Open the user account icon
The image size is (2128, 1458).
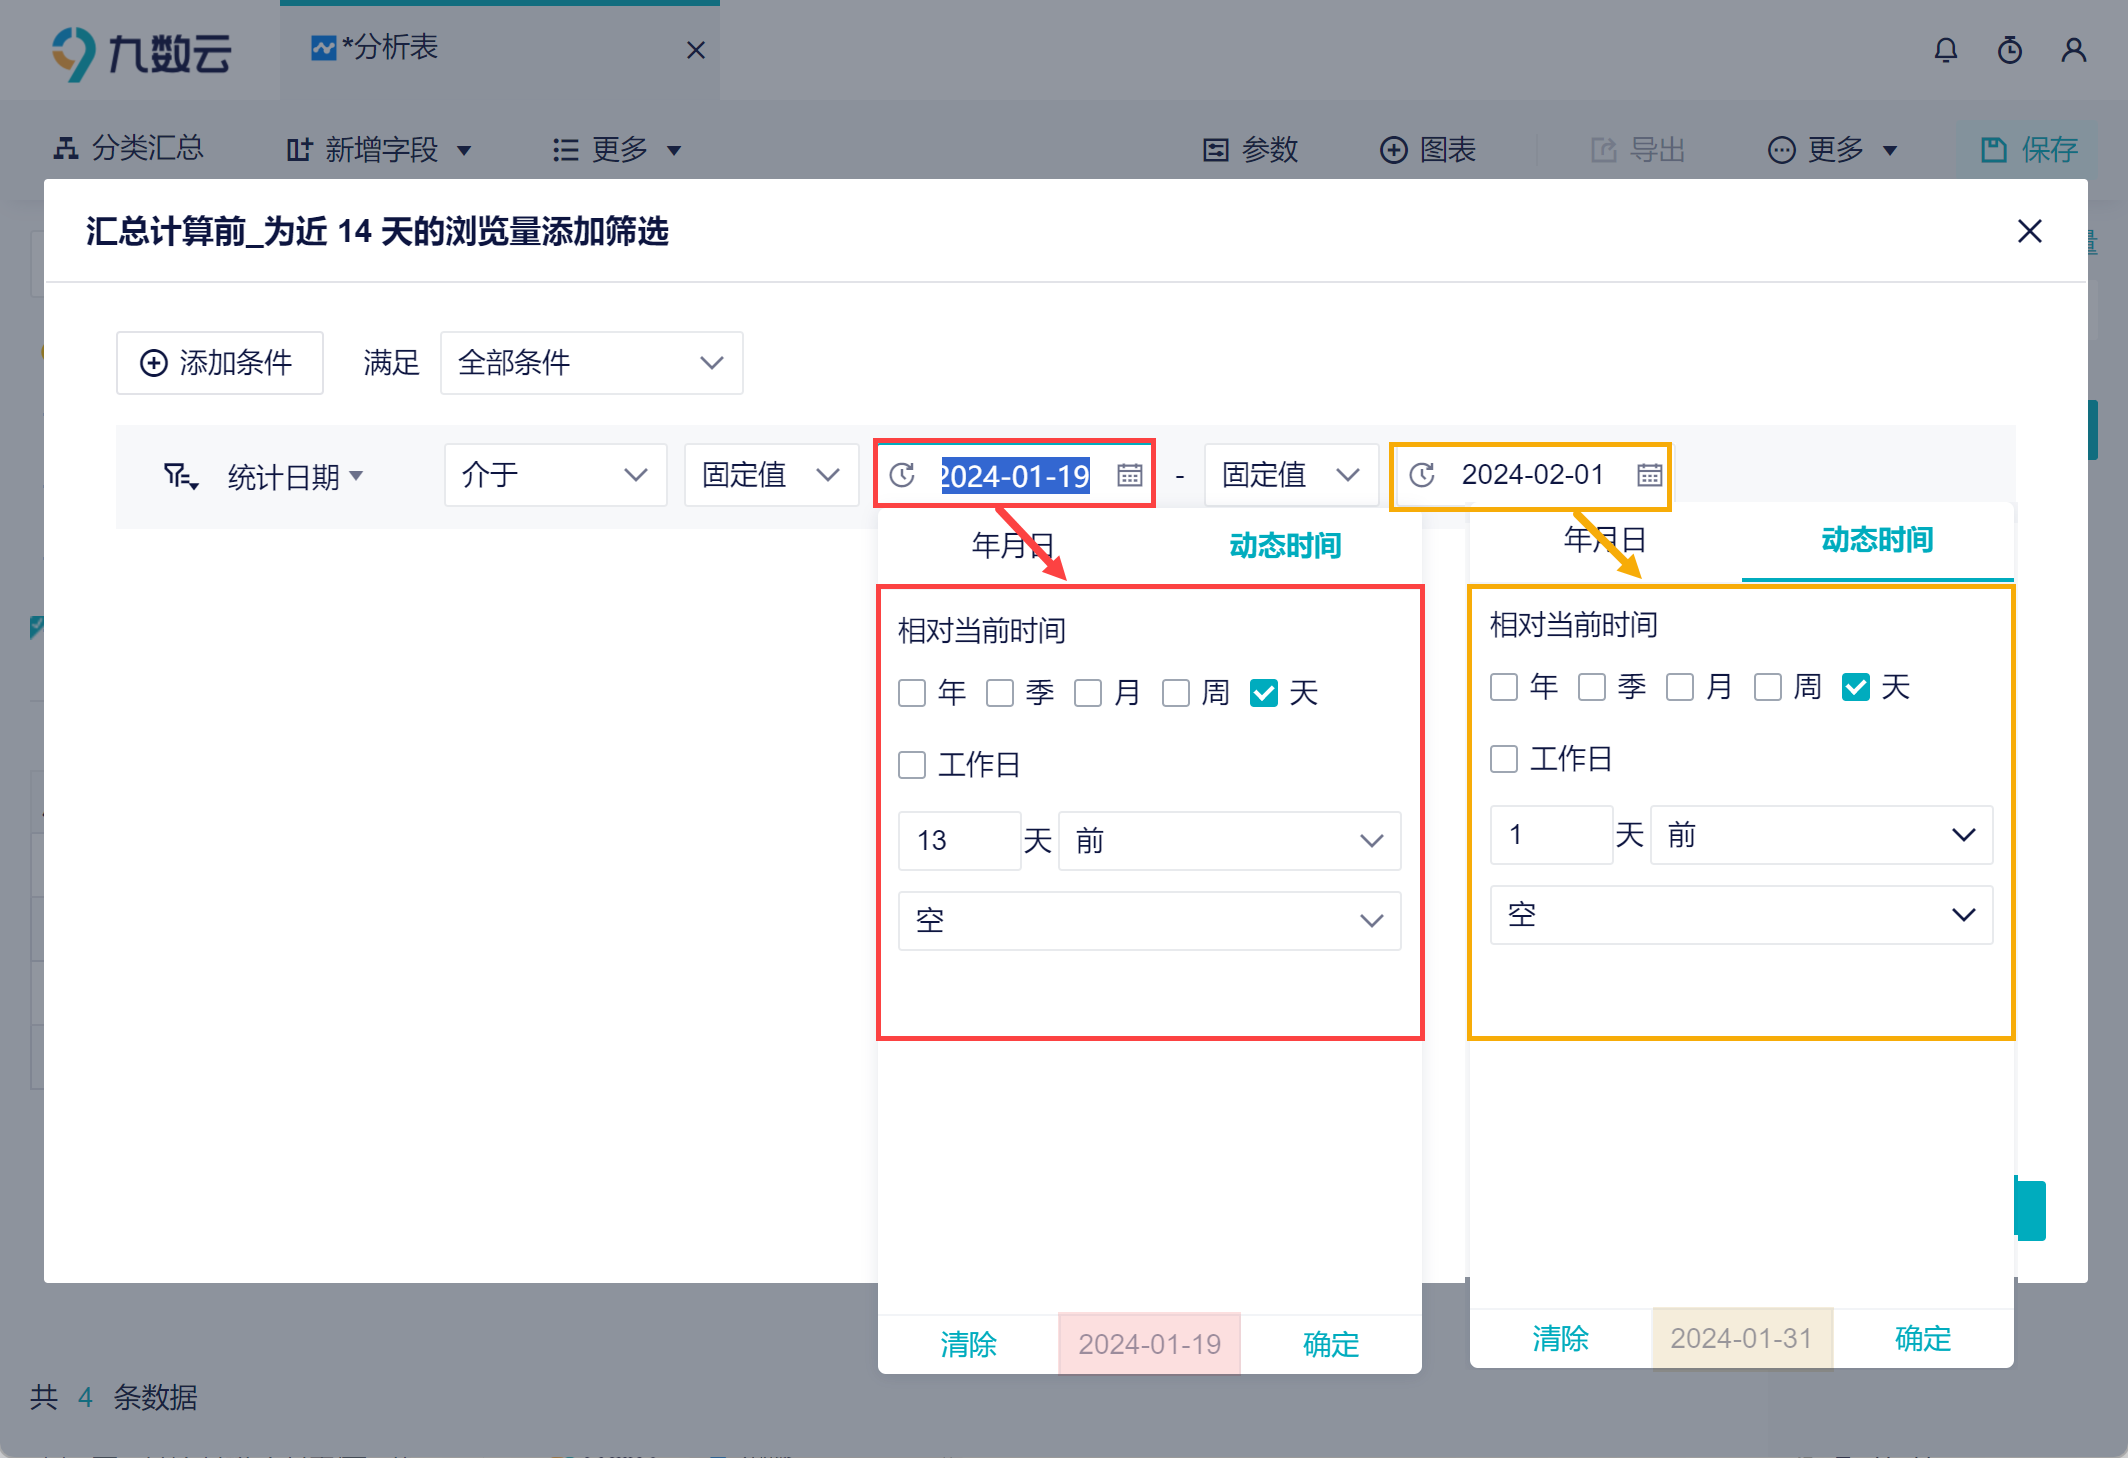pyautogui.click(x=2073, y=50)
